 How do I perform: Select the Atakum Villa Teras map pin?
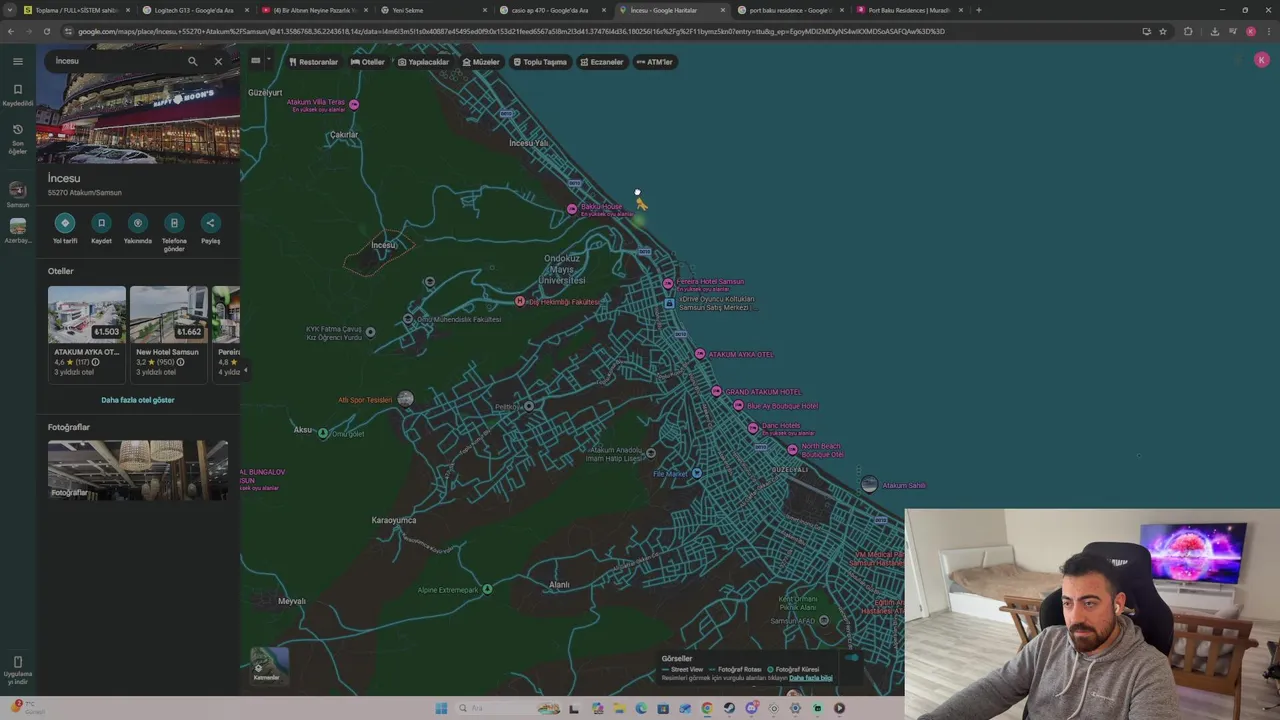[x=353, y=104]
